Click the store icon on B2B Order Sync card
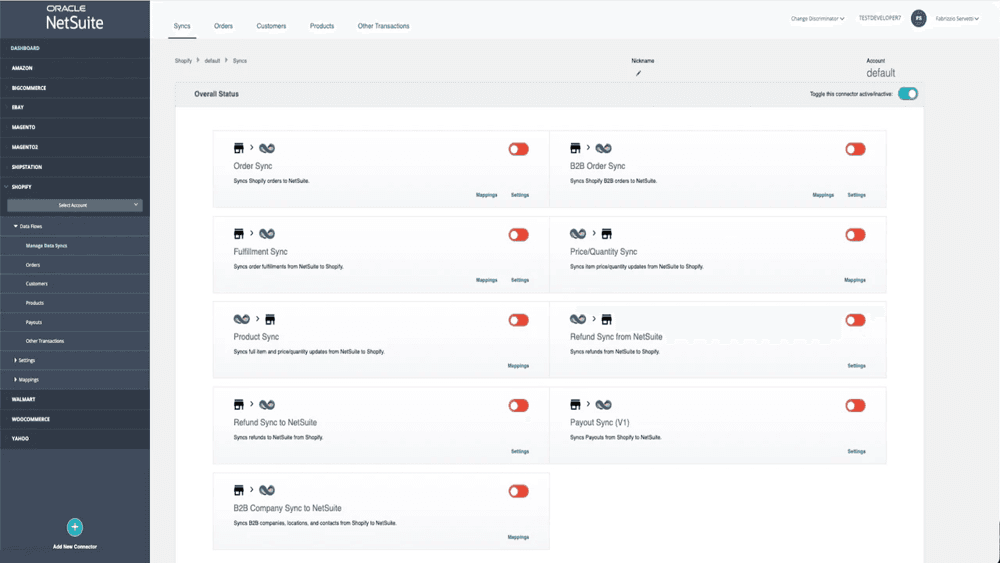This screenshot has height=563, width=1000. pyautogui.click(x=575, y=148)
